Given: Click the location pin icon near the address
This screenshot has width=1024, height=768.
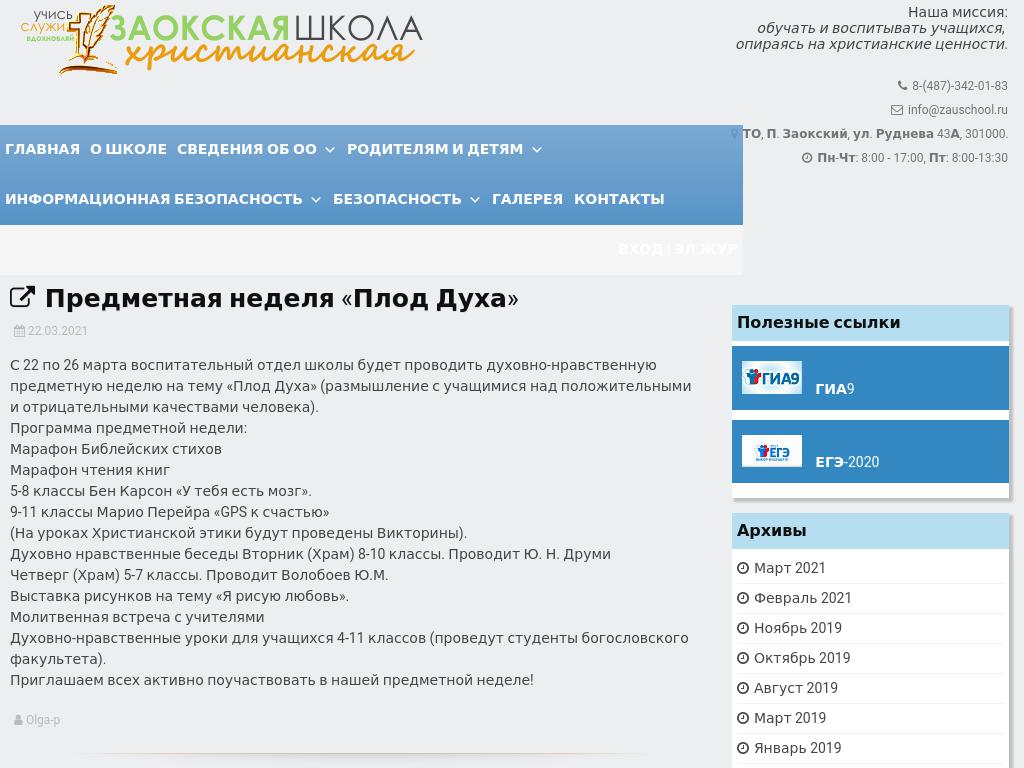Looking at the screenshot, I should 735,133.
